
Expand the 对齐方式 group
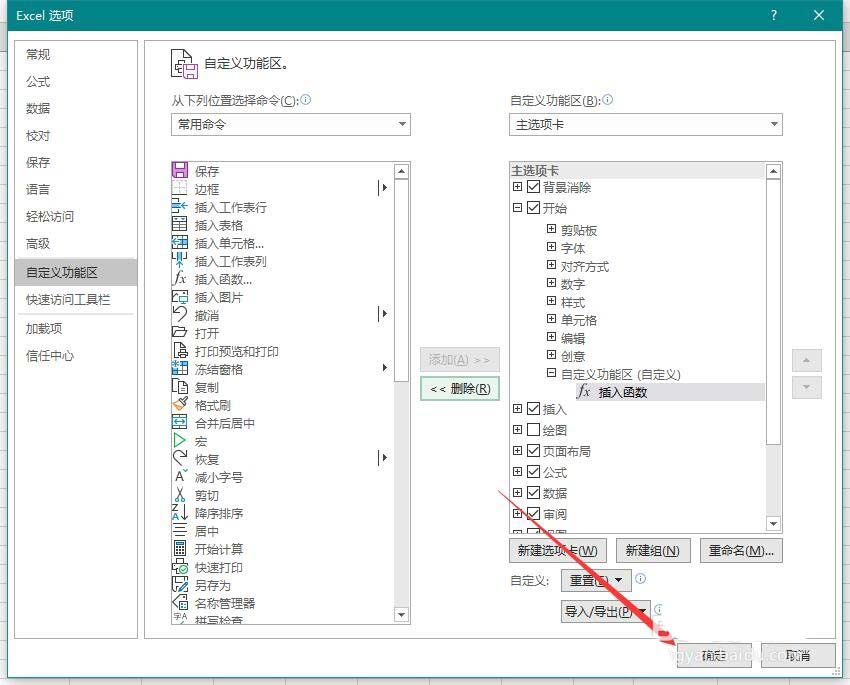551,264
